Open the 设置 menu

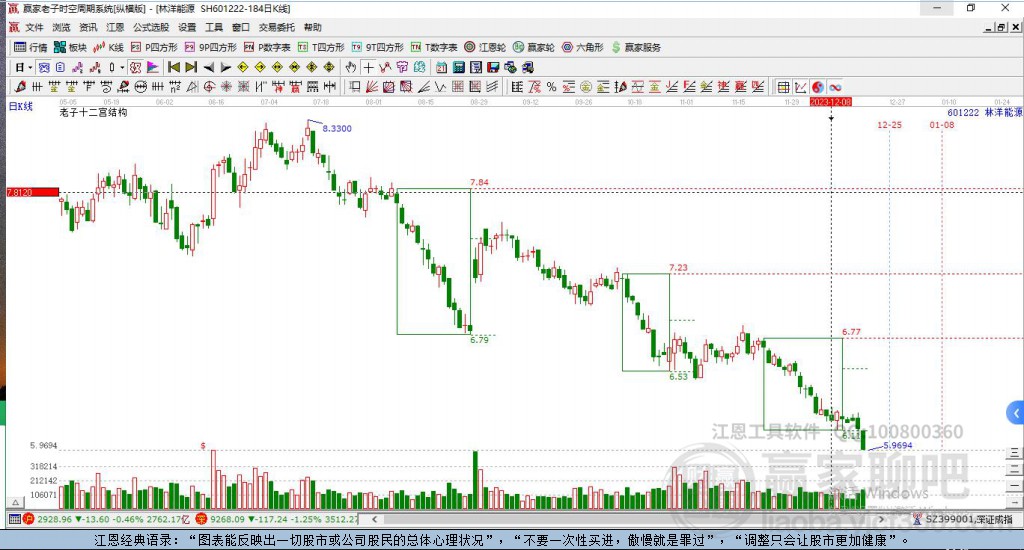[x=187, y=27]
